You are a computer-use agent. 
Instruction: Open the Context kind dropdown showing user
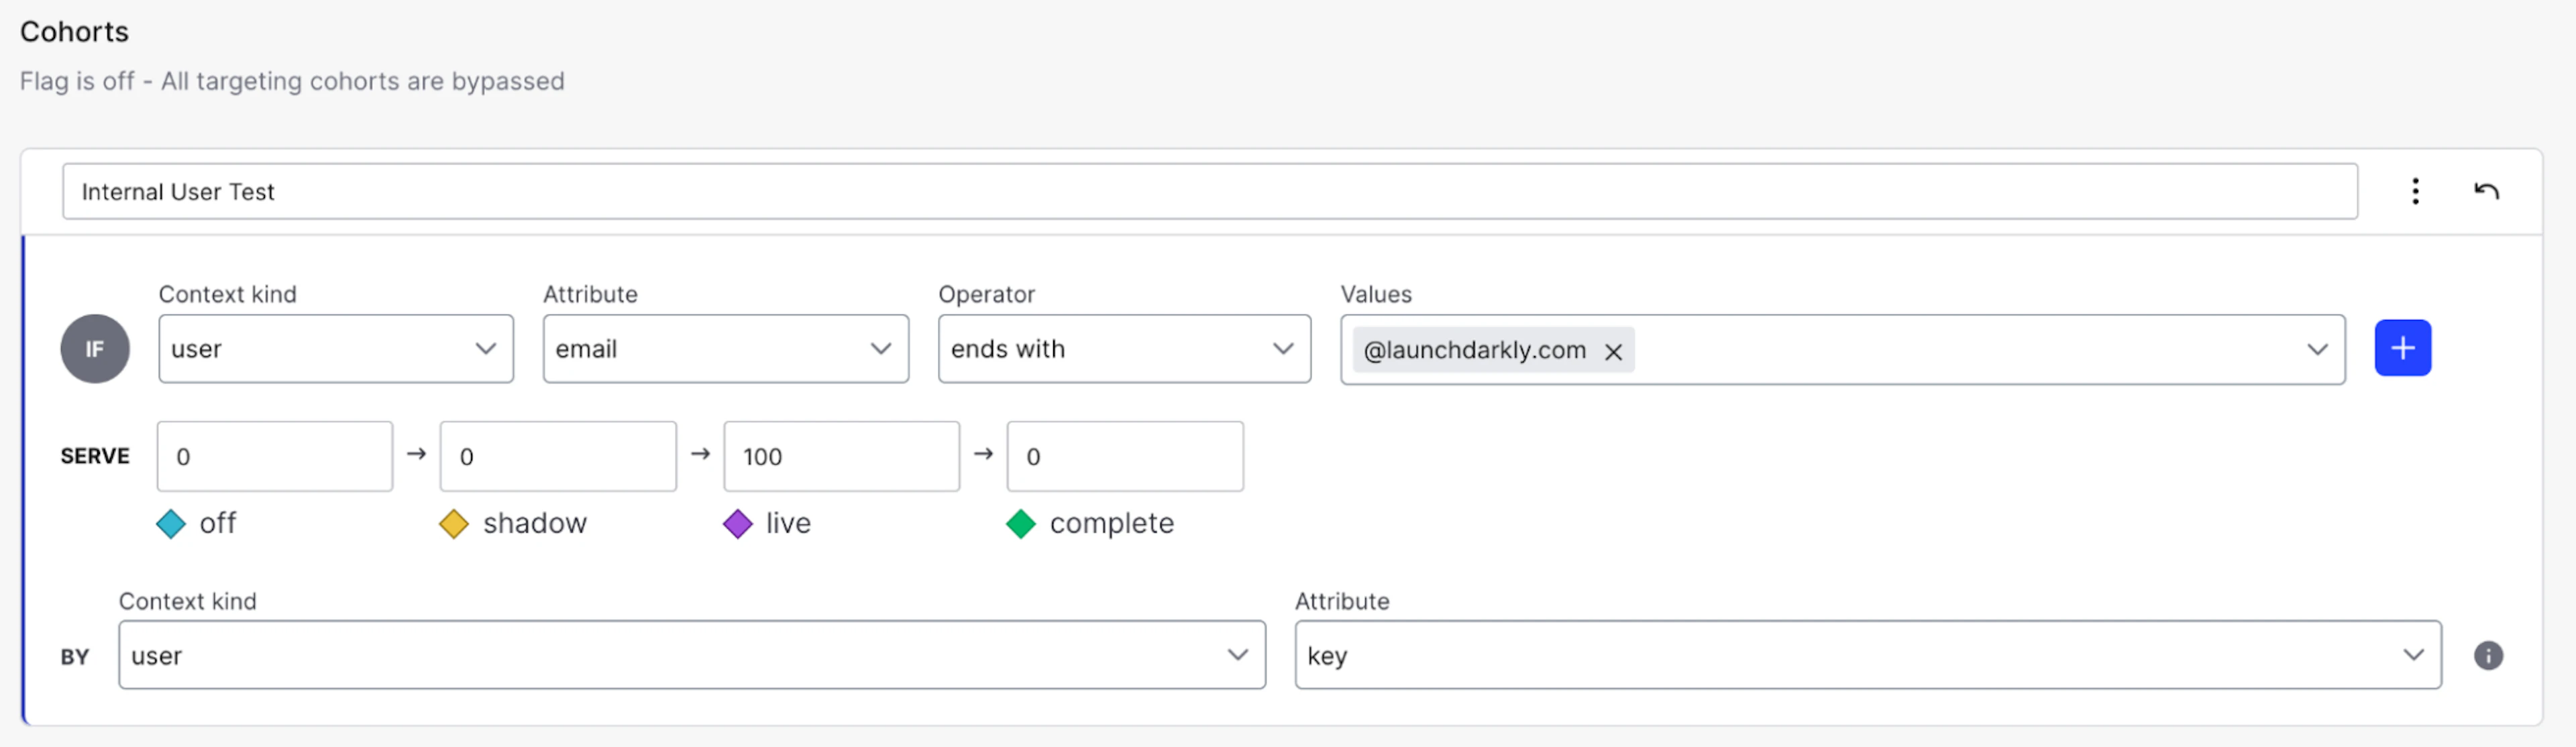pos(335,348)
